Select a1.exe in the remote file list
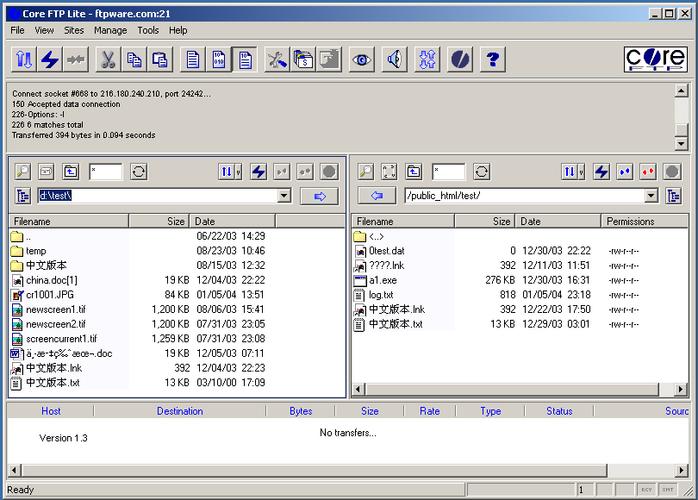698x500 pixels. [x=382, y=280]
